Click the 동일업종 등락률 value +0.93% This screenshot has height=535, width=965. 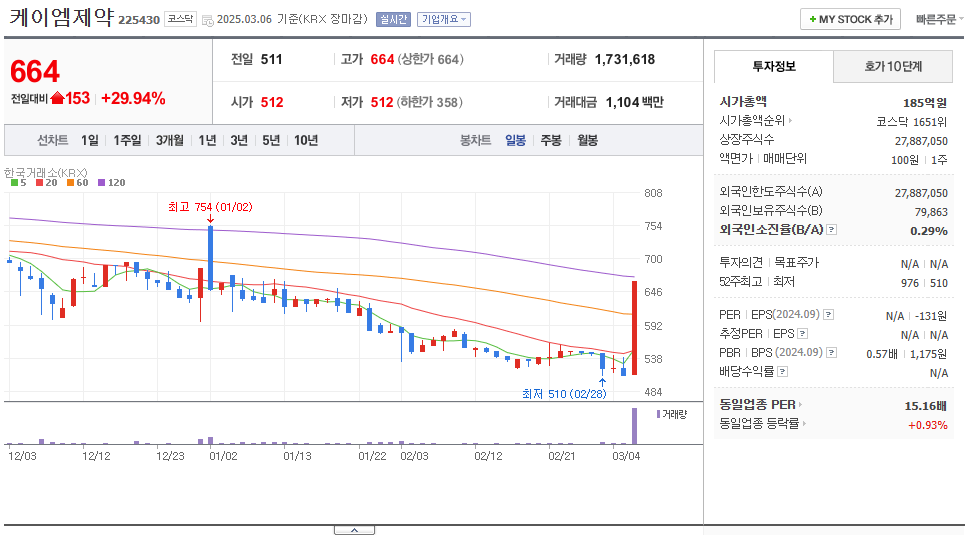pyautogui.click(x=927, y=425)
